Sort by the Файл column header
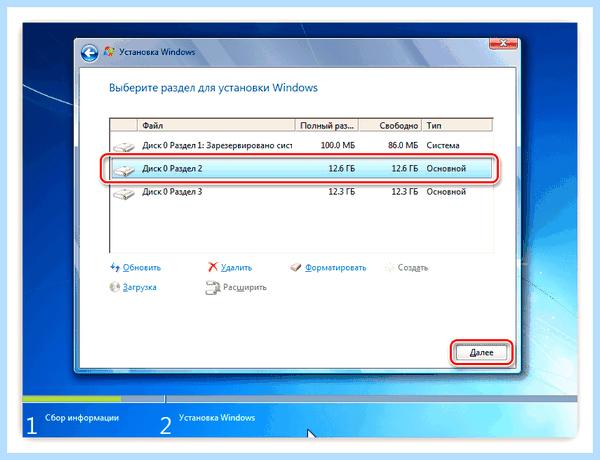The height and width of the screenshot is (460, 600). coord(216,125)
